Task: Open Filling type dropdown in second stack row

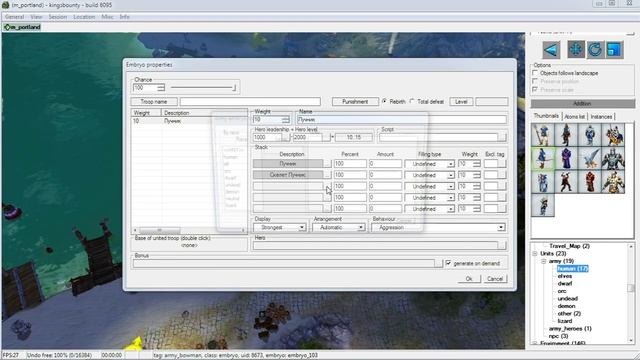Action: [x=451, y=175]
